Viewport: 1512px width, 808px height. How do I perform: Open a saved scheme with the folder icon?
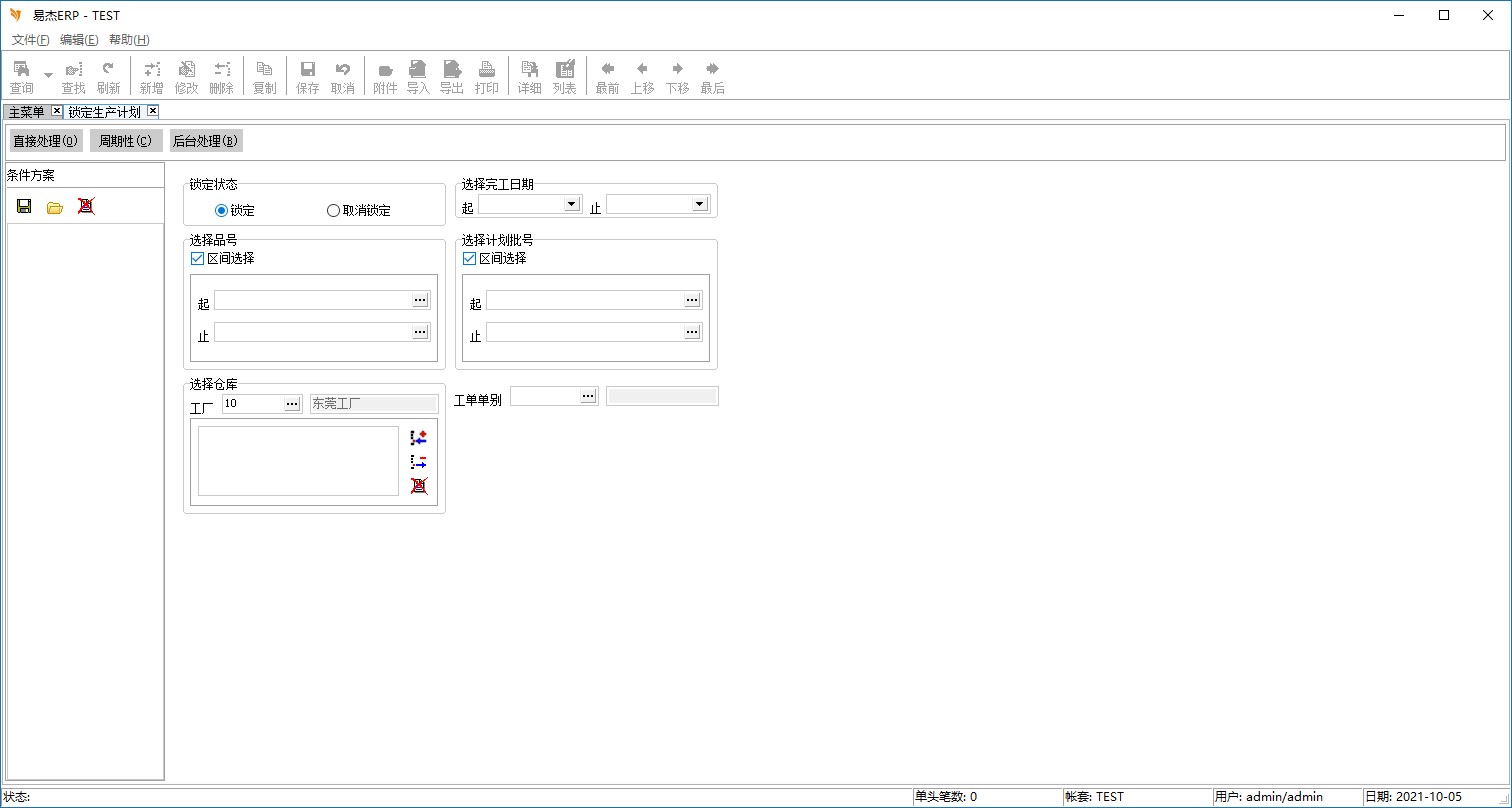click(55, 206)
